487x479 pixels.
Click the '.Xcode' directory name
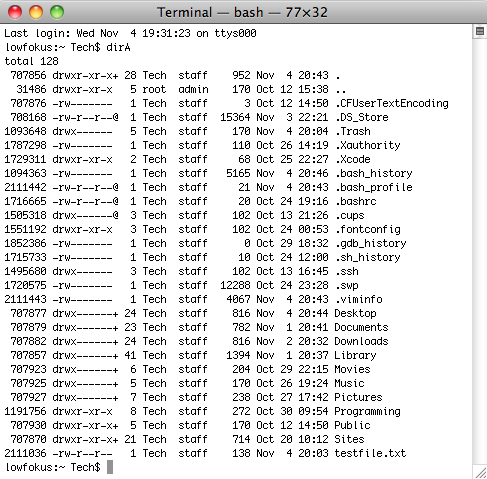353,159
